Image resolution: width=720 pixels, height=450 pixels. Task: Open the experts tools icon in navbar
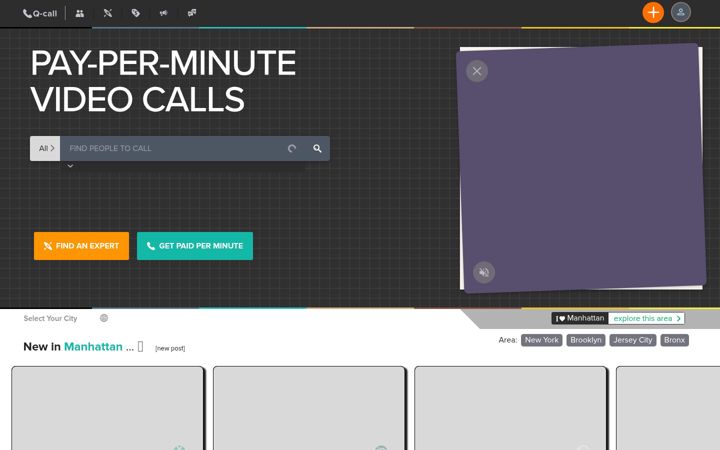pyautogui.click(x=108, y=13)
